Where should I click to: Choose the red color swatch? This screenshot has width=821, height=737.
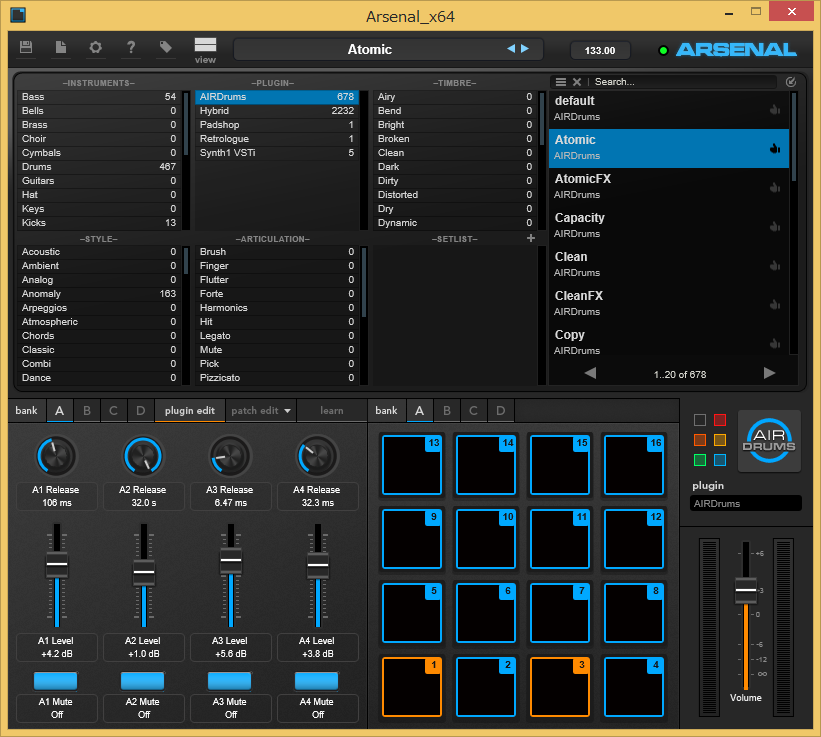coord(720,420)
